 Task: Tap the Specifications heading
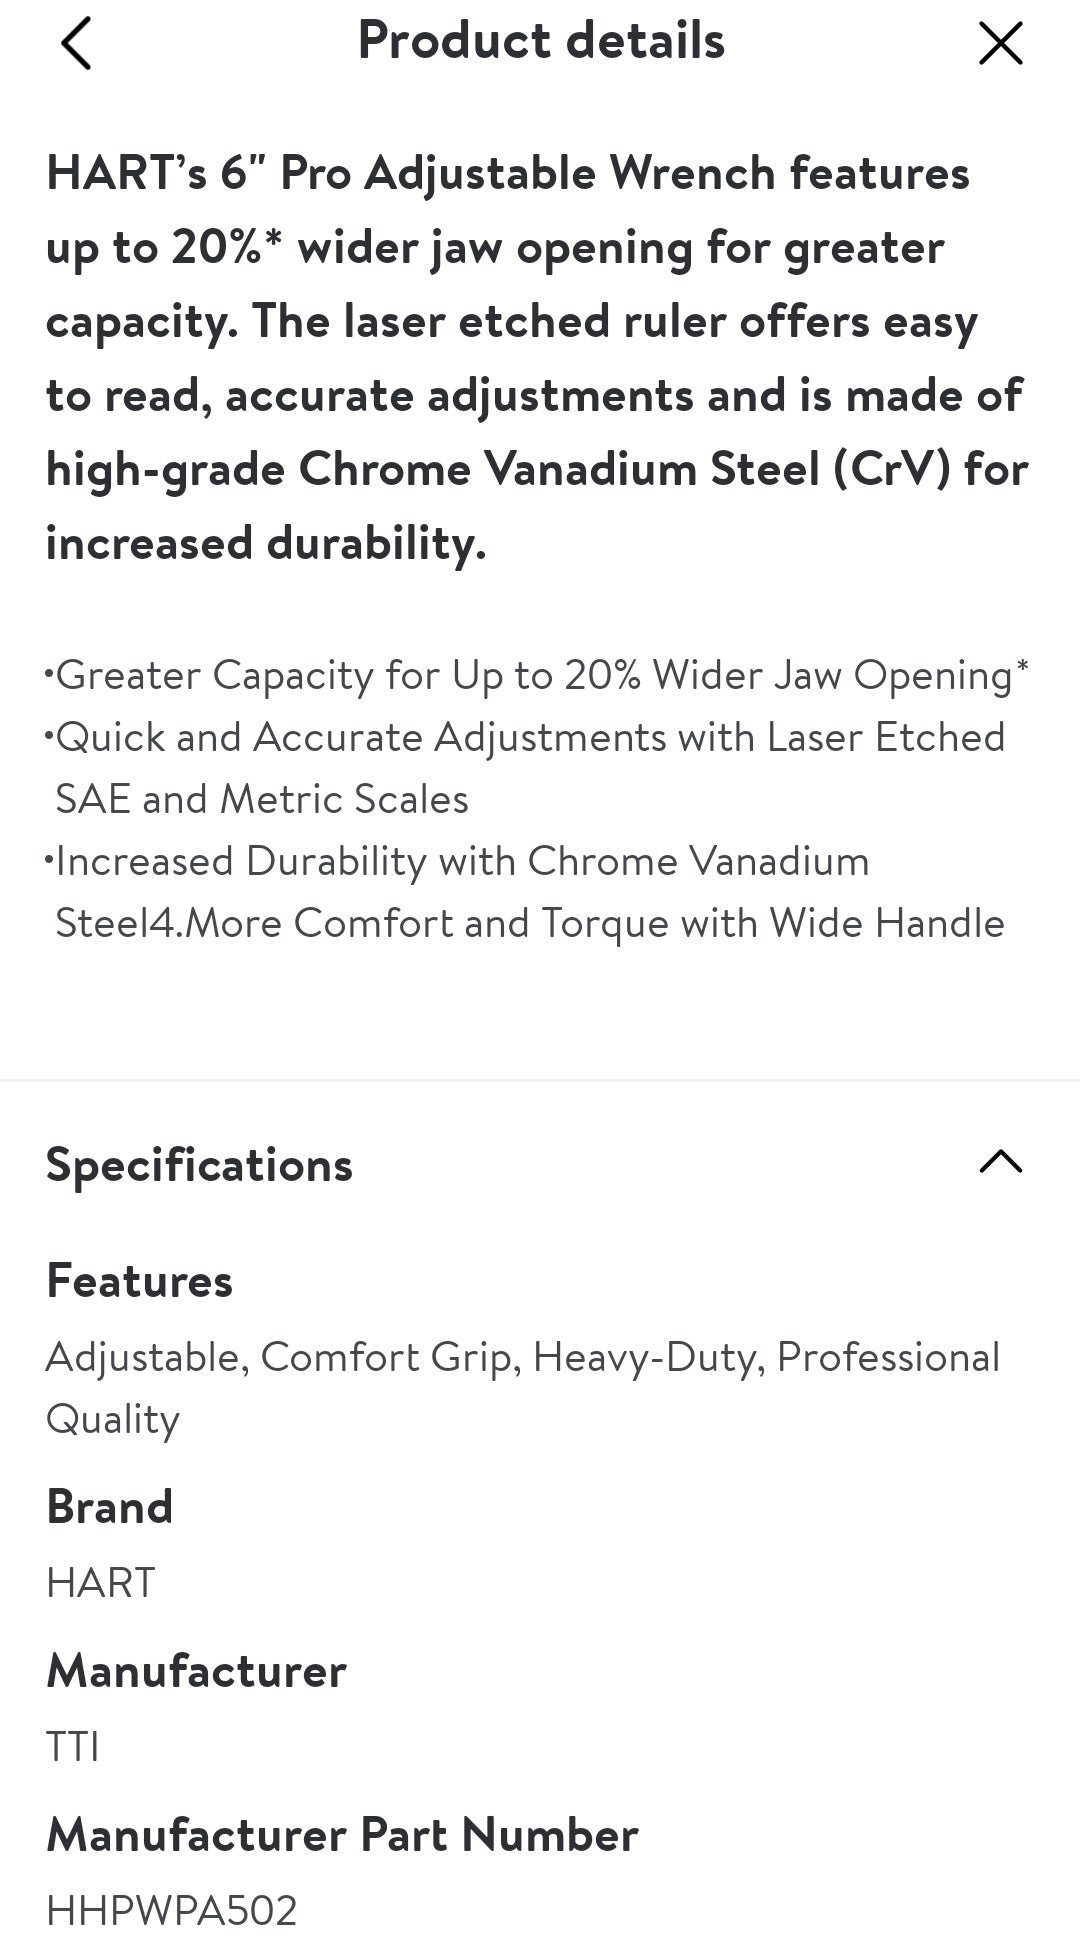click(x=200, y=1165)
